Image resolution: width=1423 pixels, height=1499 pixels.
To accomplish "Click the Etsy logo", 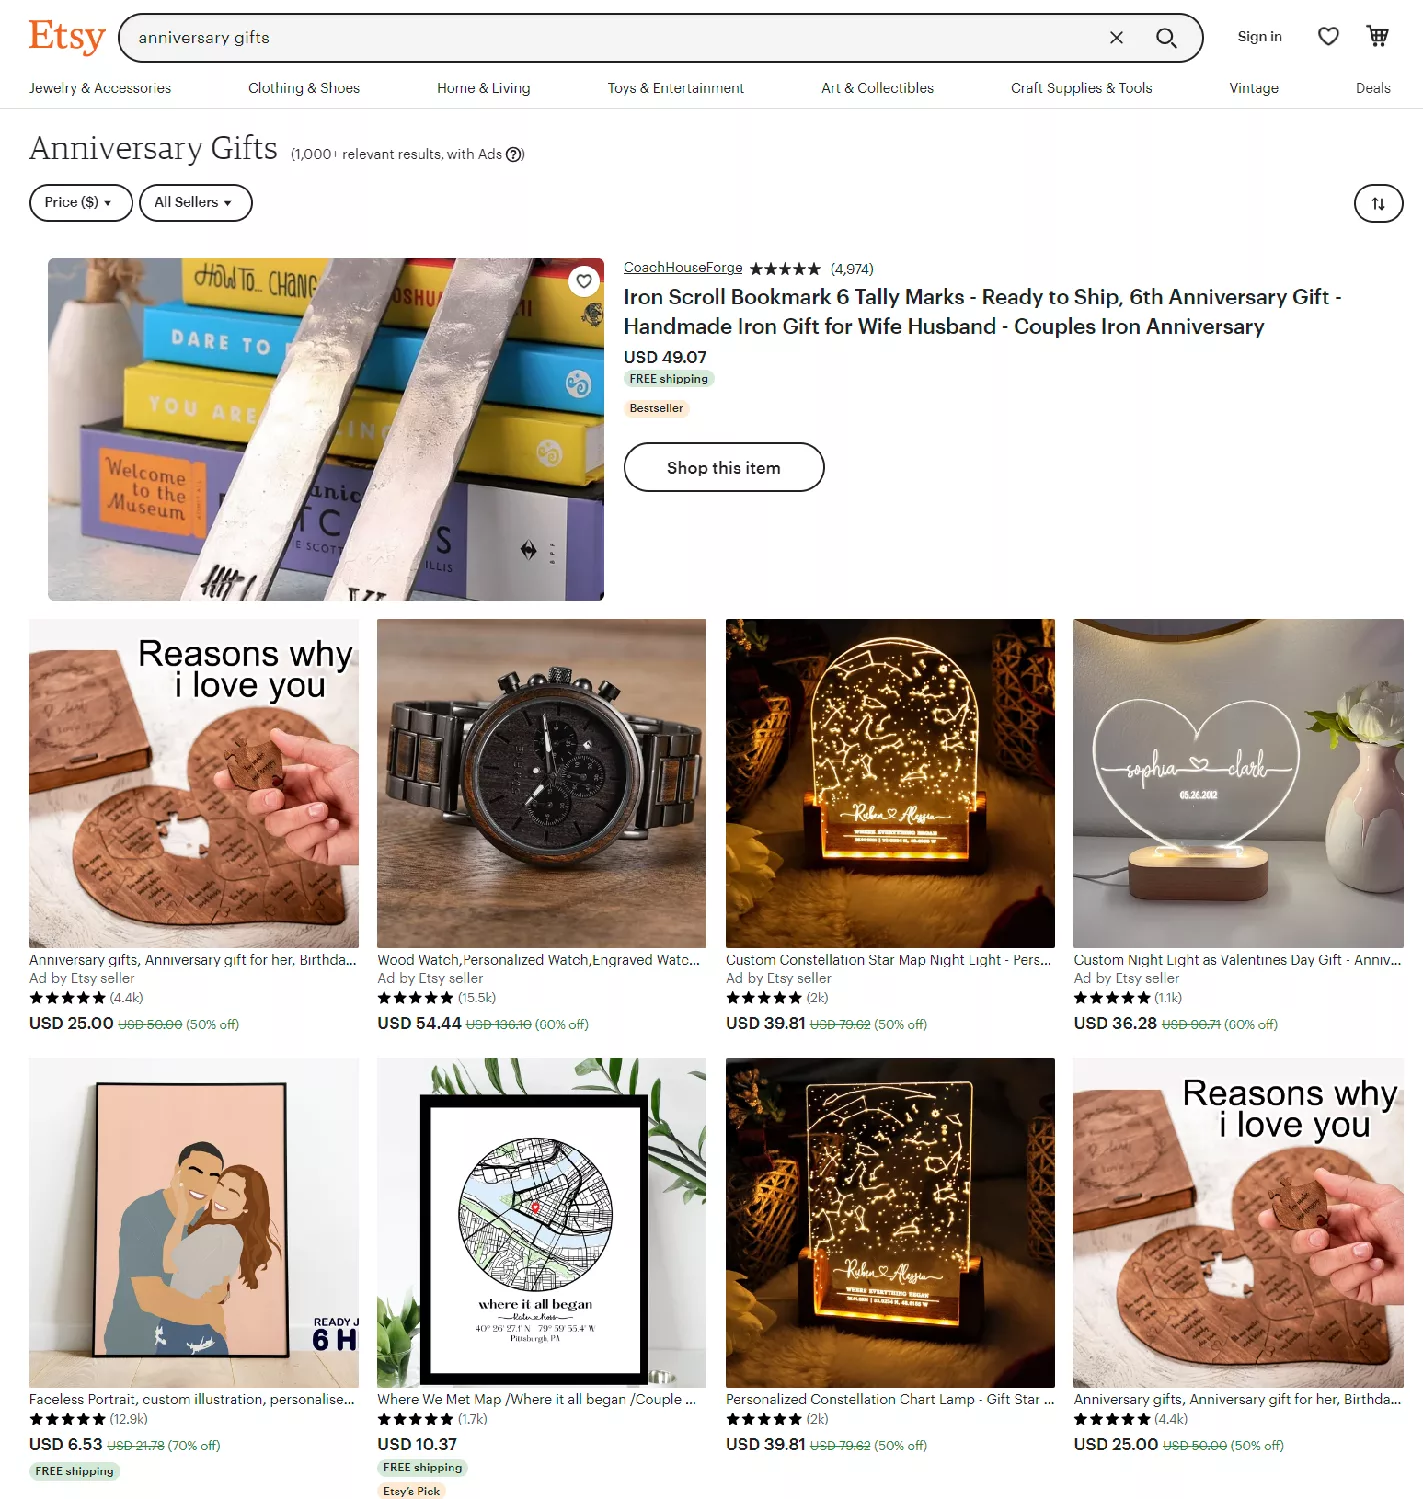I will pos(67,37).
